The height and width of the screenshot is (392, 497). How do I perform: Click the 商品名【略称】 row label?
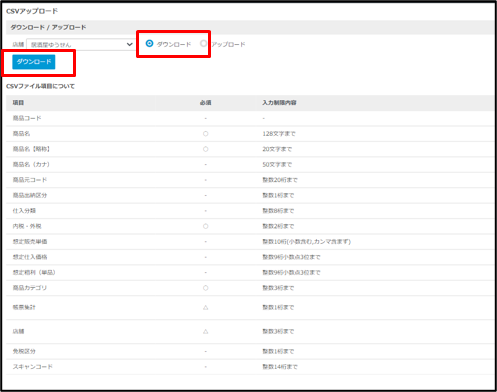(x=31, y=149)
